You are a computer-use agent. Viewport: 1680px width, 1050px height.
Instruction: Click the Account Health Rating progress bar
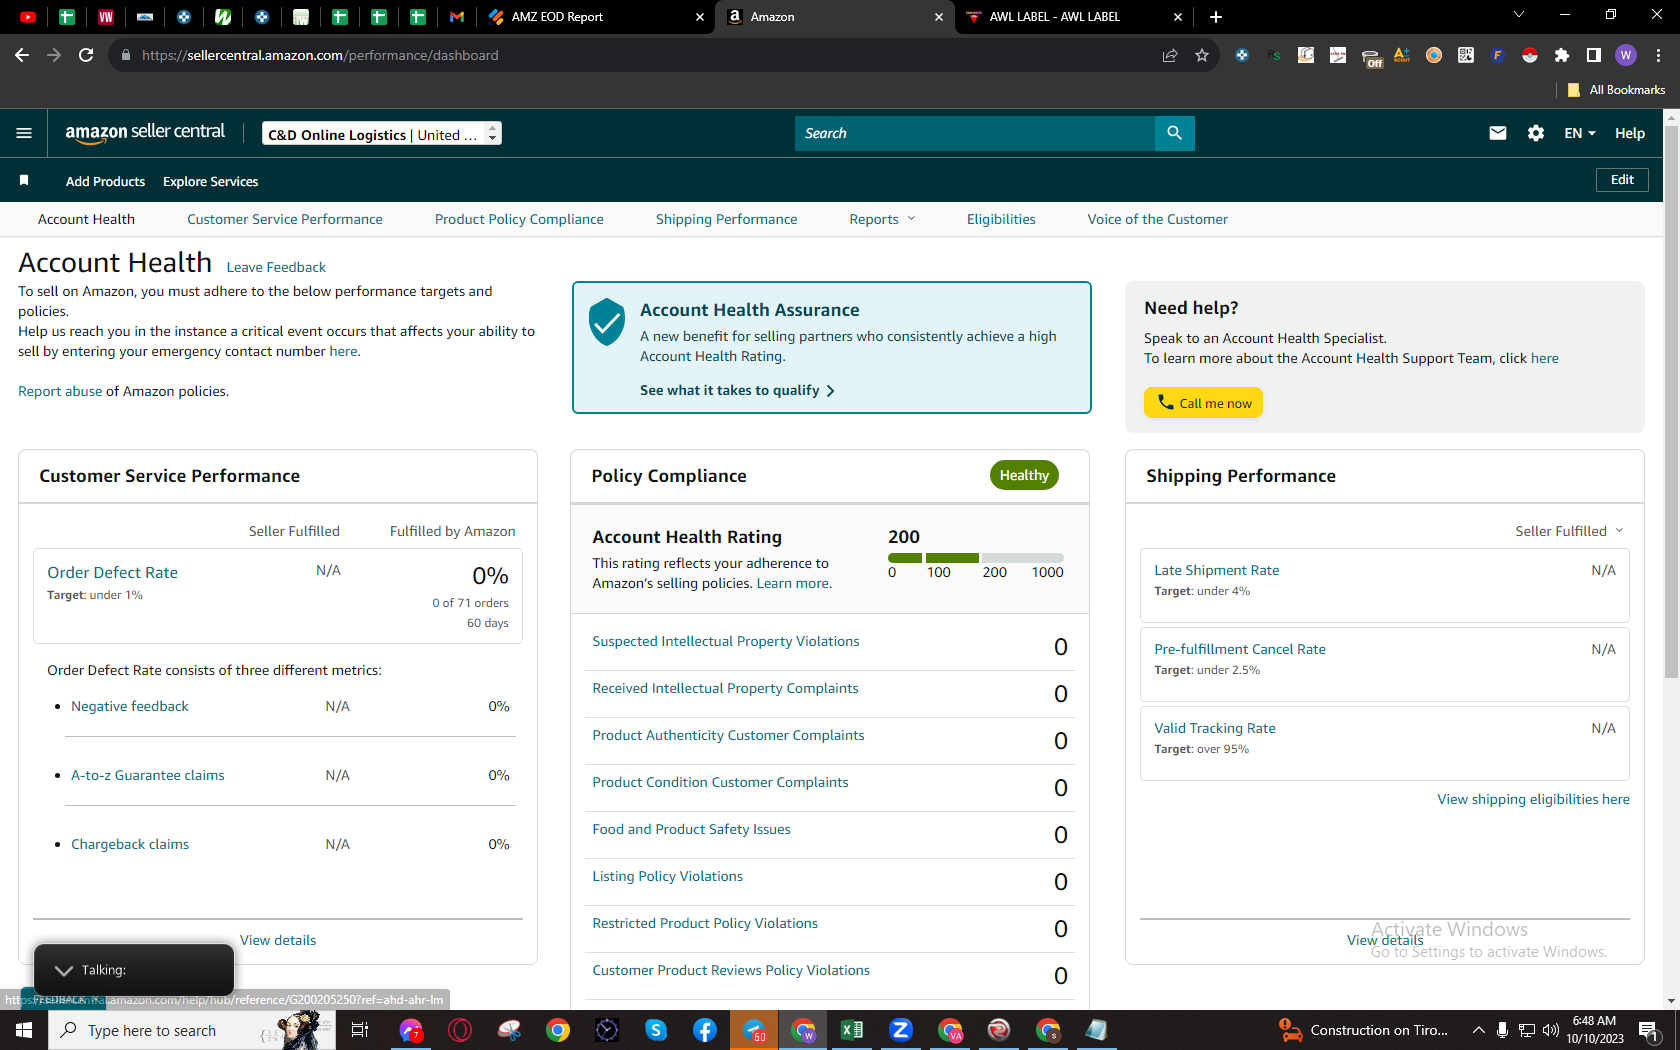tap(976, 558)
